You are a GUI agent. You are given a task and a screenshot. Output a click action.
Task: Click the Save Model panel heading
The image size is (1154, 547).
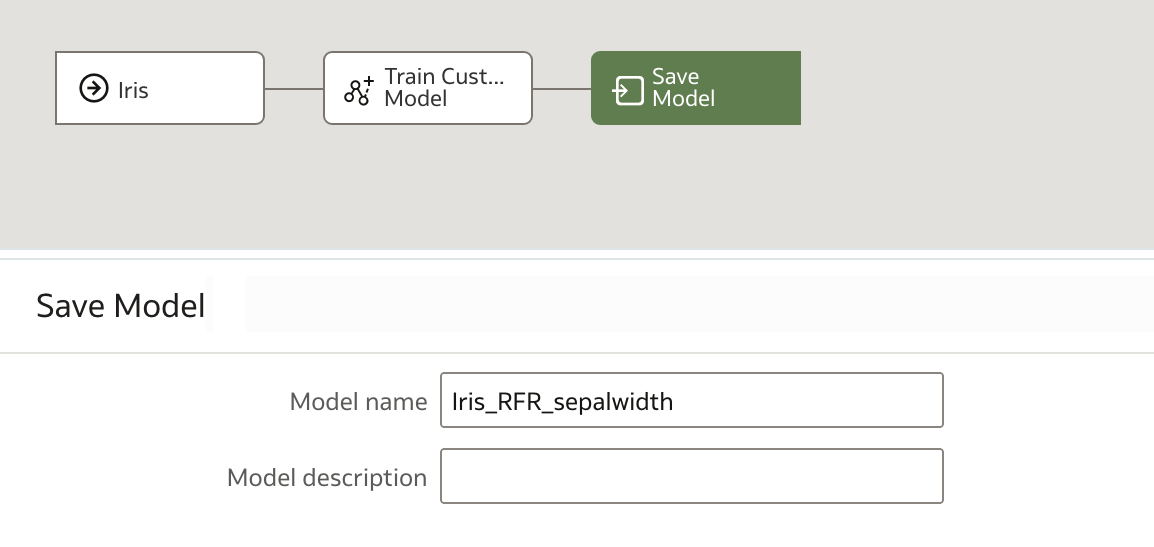pyautogui.click(x=121, y=306)
